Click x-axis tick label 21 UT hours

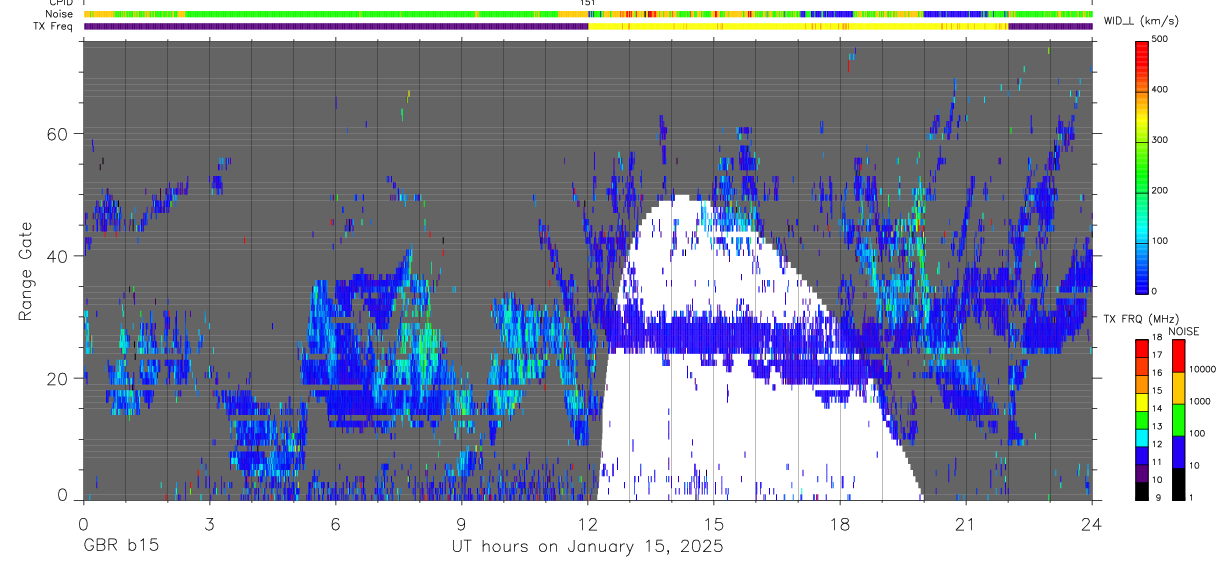point(966,524)
